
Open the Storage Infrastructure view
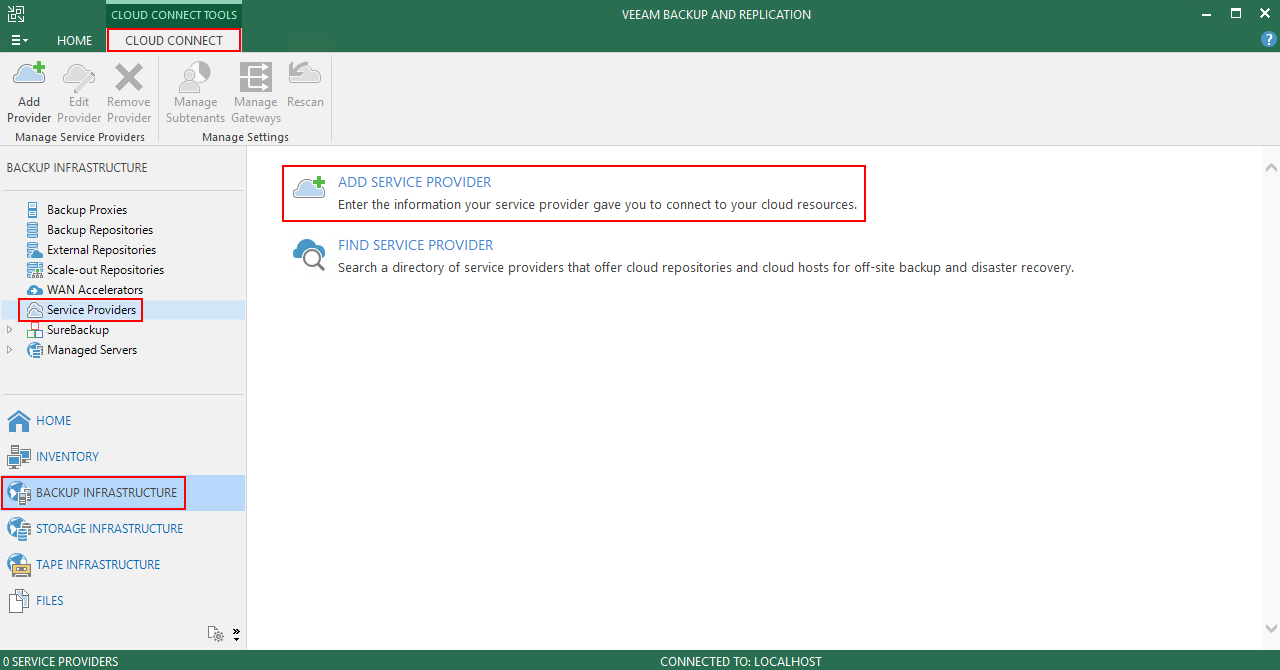(x=109, y=528)
